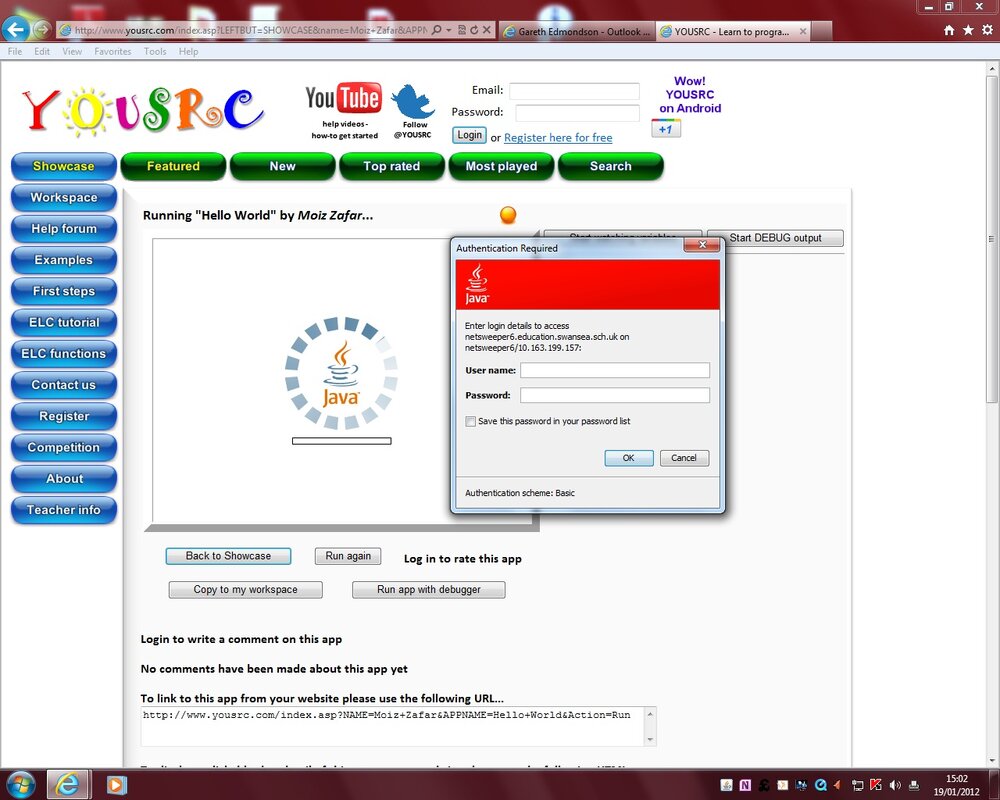Open First steps from the sidebar
The width and height of the screenshot is (1000, 800).
pos(64,291)
